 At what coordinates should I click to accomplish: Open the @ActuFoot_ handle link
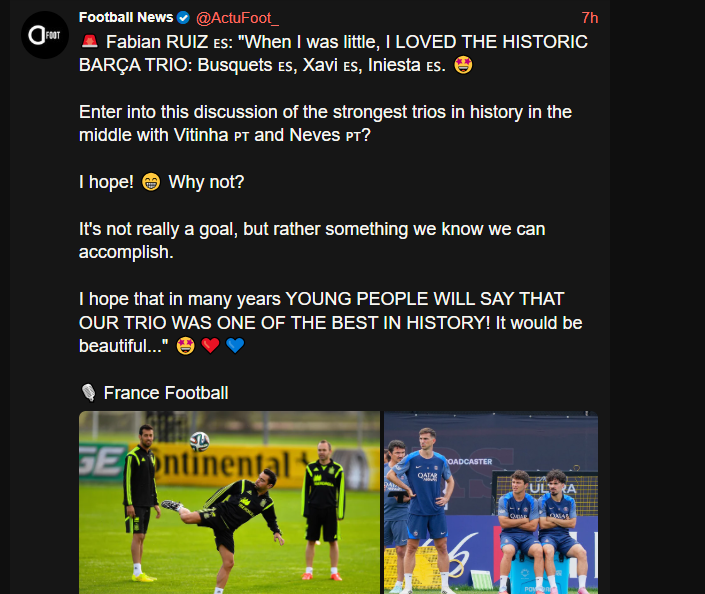(237, 18)
